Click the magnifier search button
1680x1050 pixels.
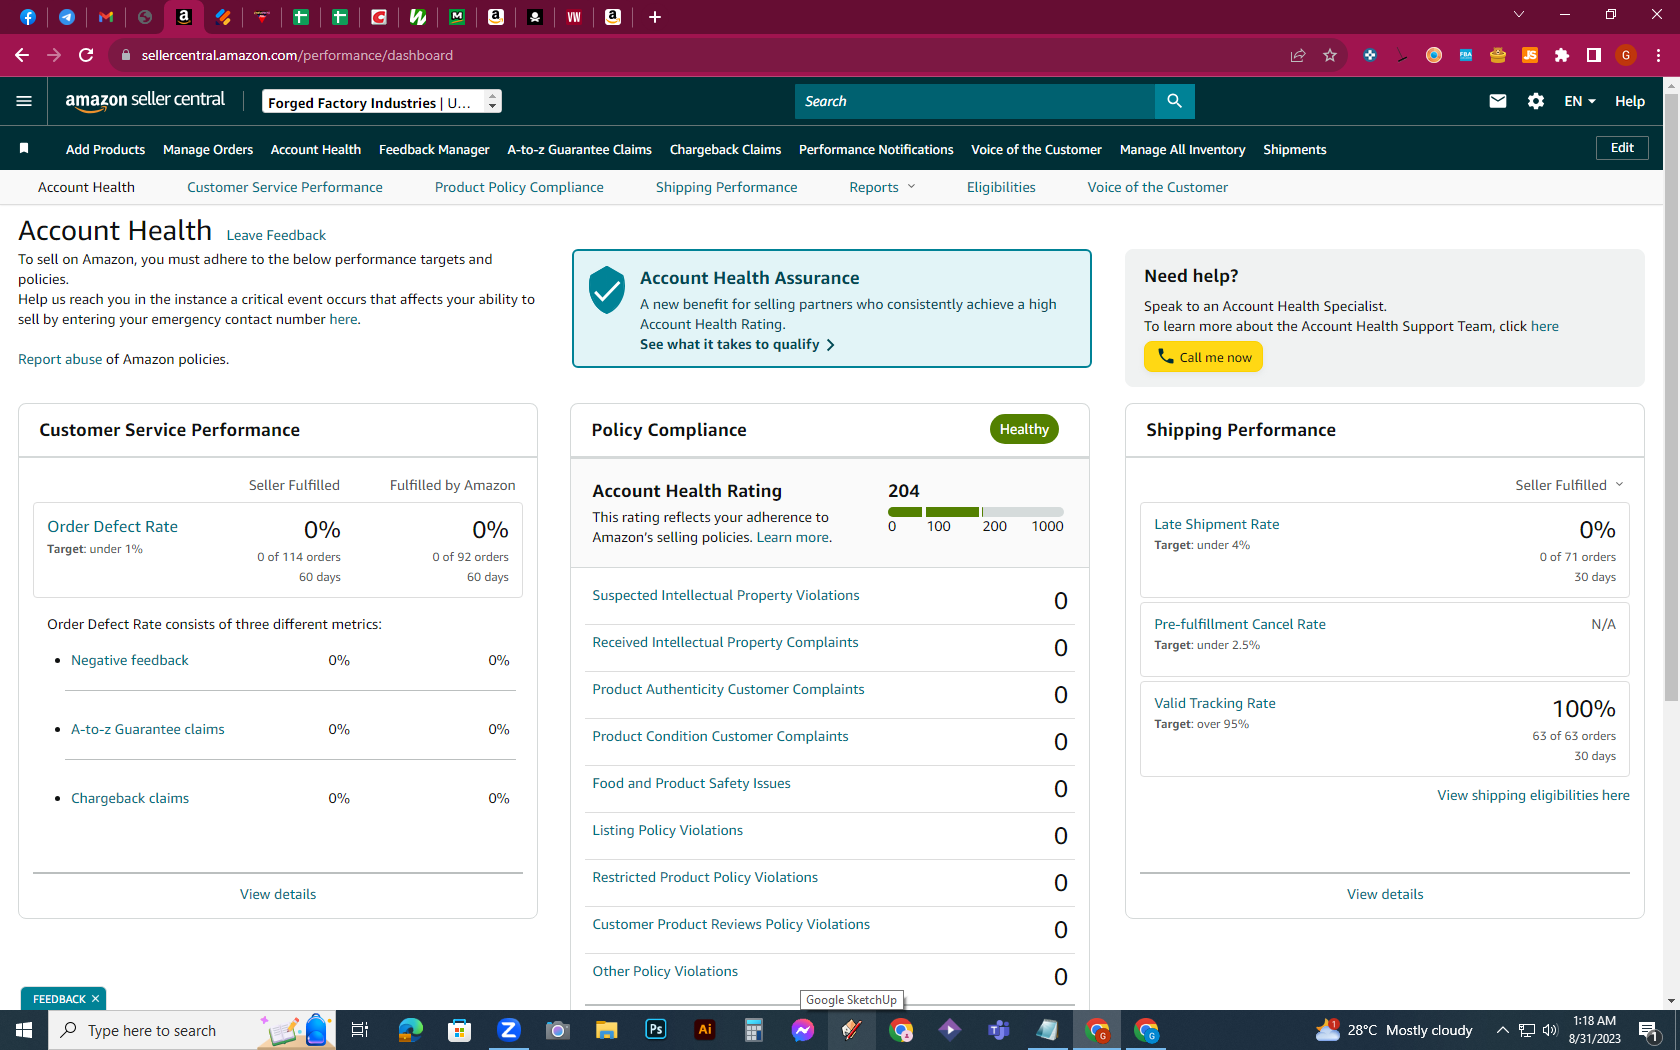tap(1174, 101)
